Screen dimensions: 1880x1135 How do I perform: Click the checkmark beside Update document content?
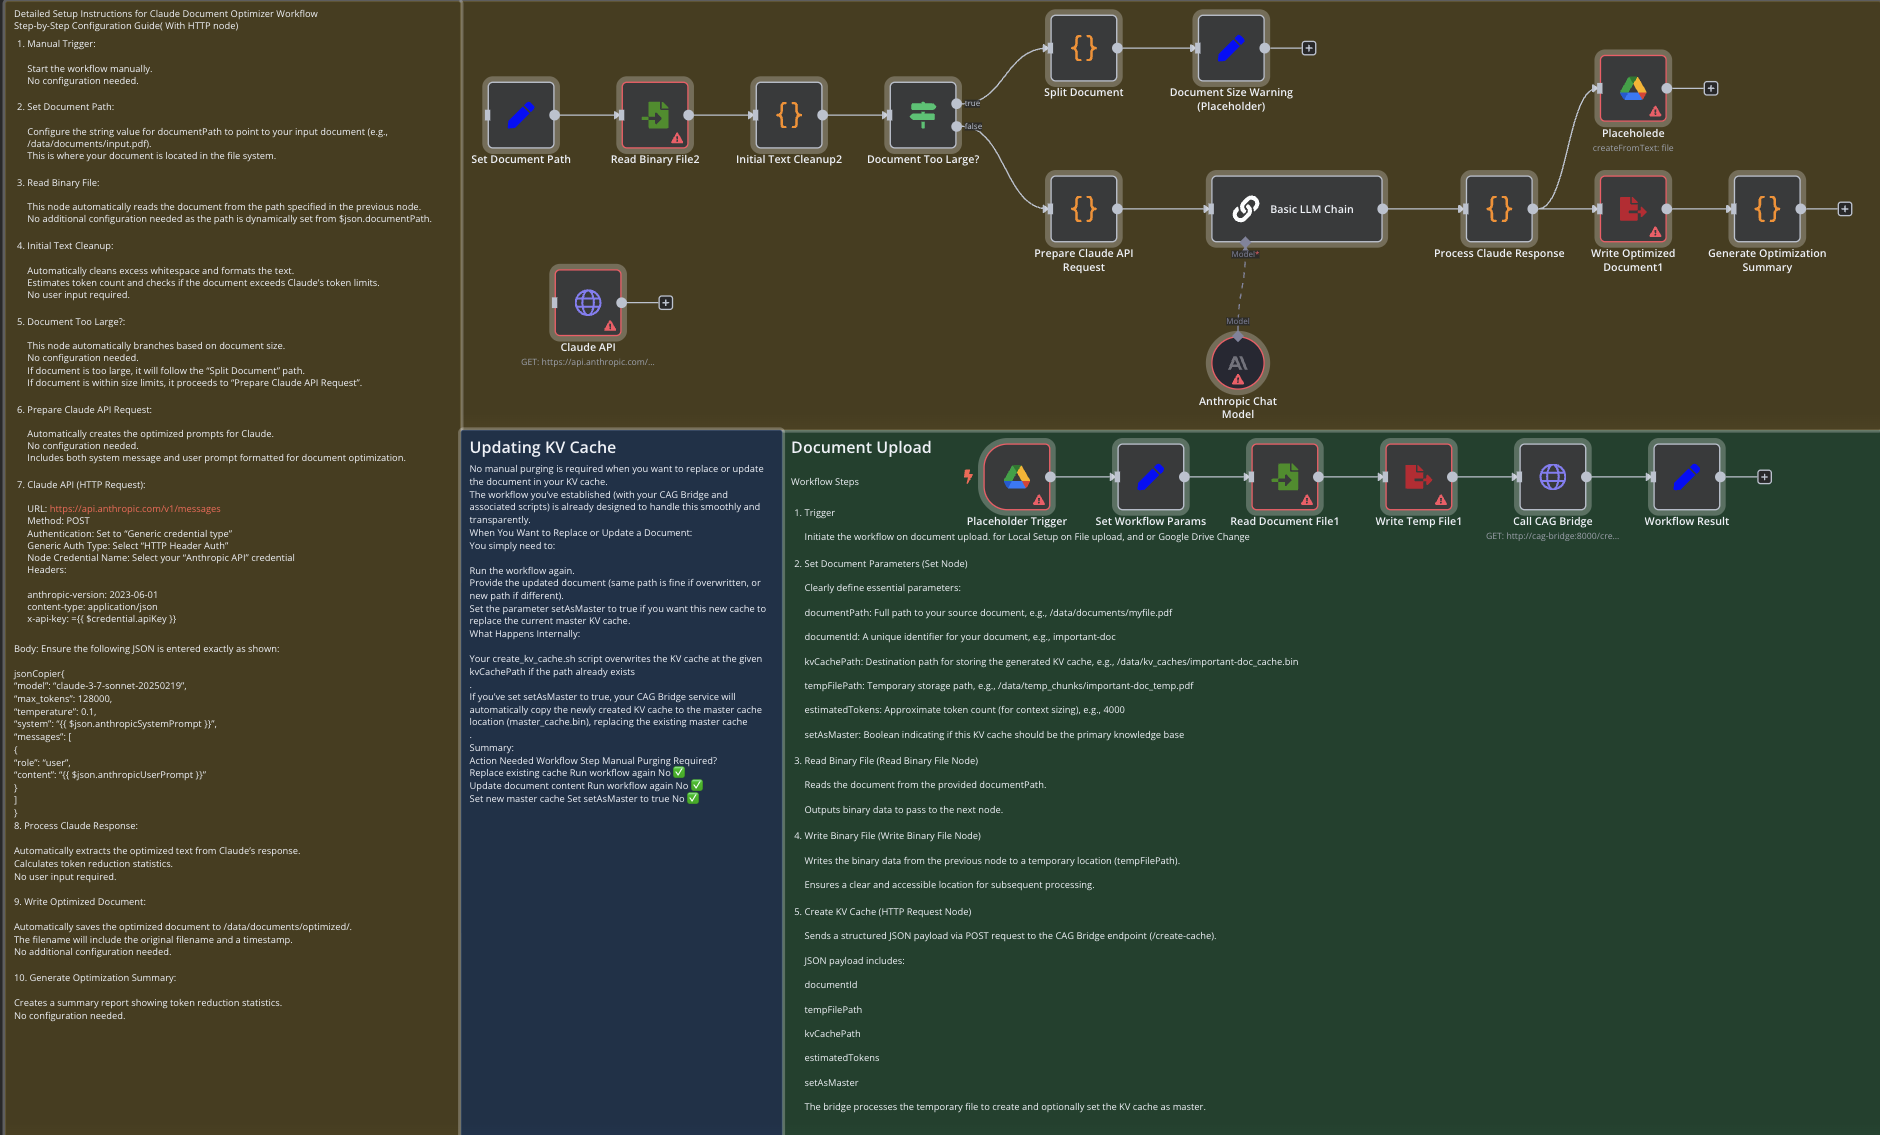(x=697, y=785)
